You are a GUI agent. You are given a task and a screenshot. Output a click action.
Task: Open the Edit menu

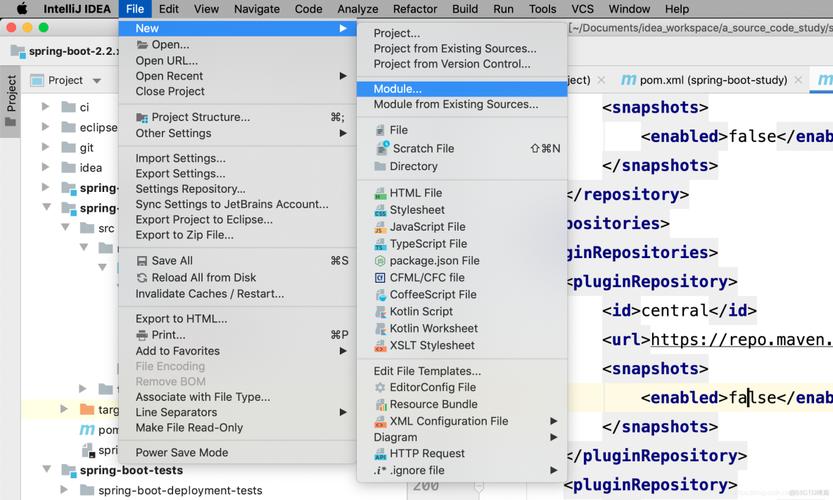169,9
